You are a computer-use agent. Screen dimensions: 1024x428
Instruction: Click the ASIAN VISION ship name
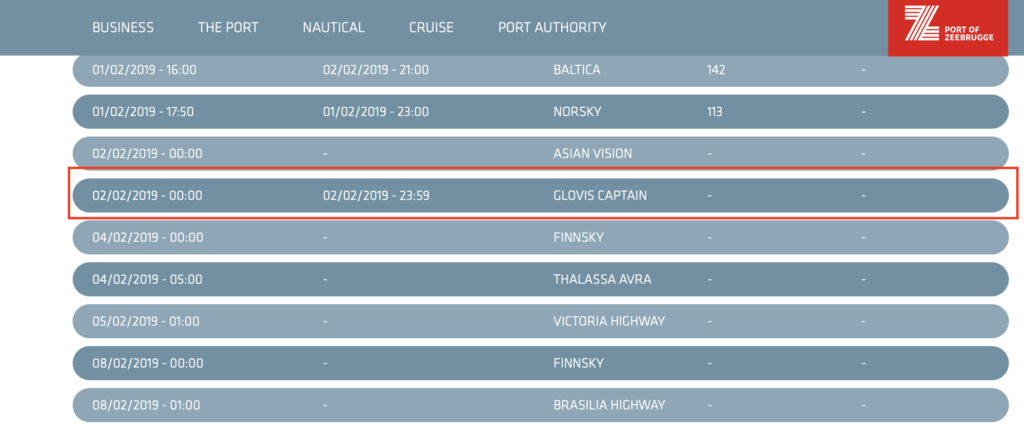pyautogui.click(x=592, y=154)
